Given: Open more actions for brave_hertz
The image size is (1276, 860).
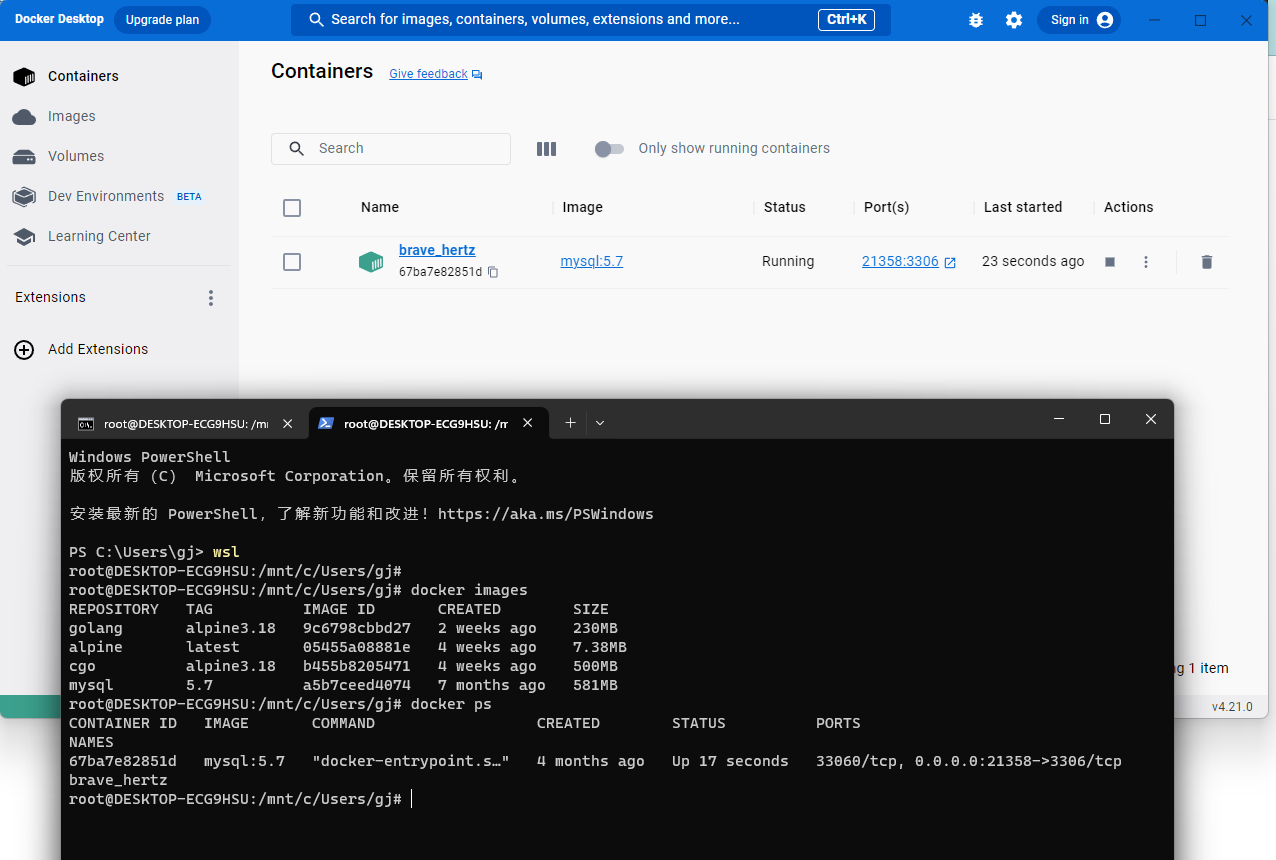Looking at the screenshot, I should tap(1146, 262).
